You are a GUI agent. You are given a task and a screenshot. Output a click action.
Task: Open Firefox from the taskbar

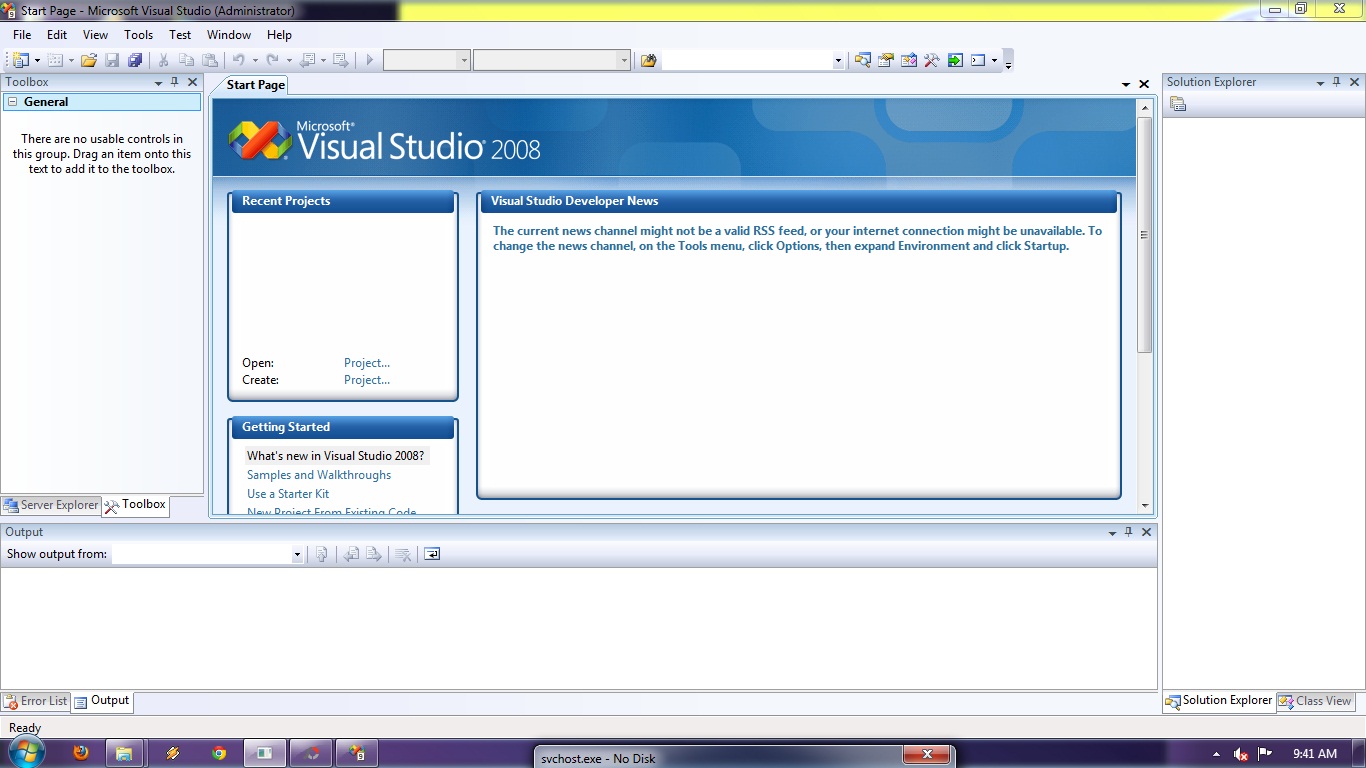(x=82, y=753)
